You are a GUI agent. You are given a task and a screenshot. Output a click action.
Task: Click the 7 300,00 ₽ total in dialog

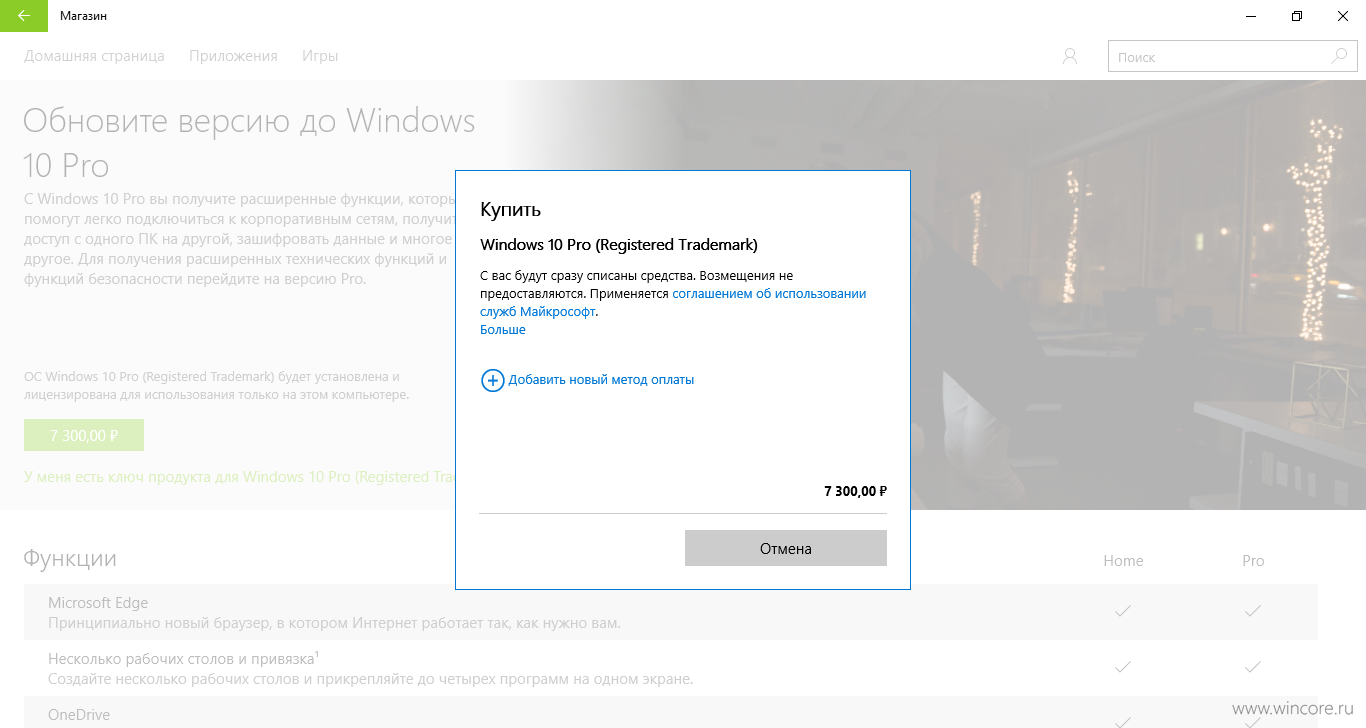pos(855,491)
